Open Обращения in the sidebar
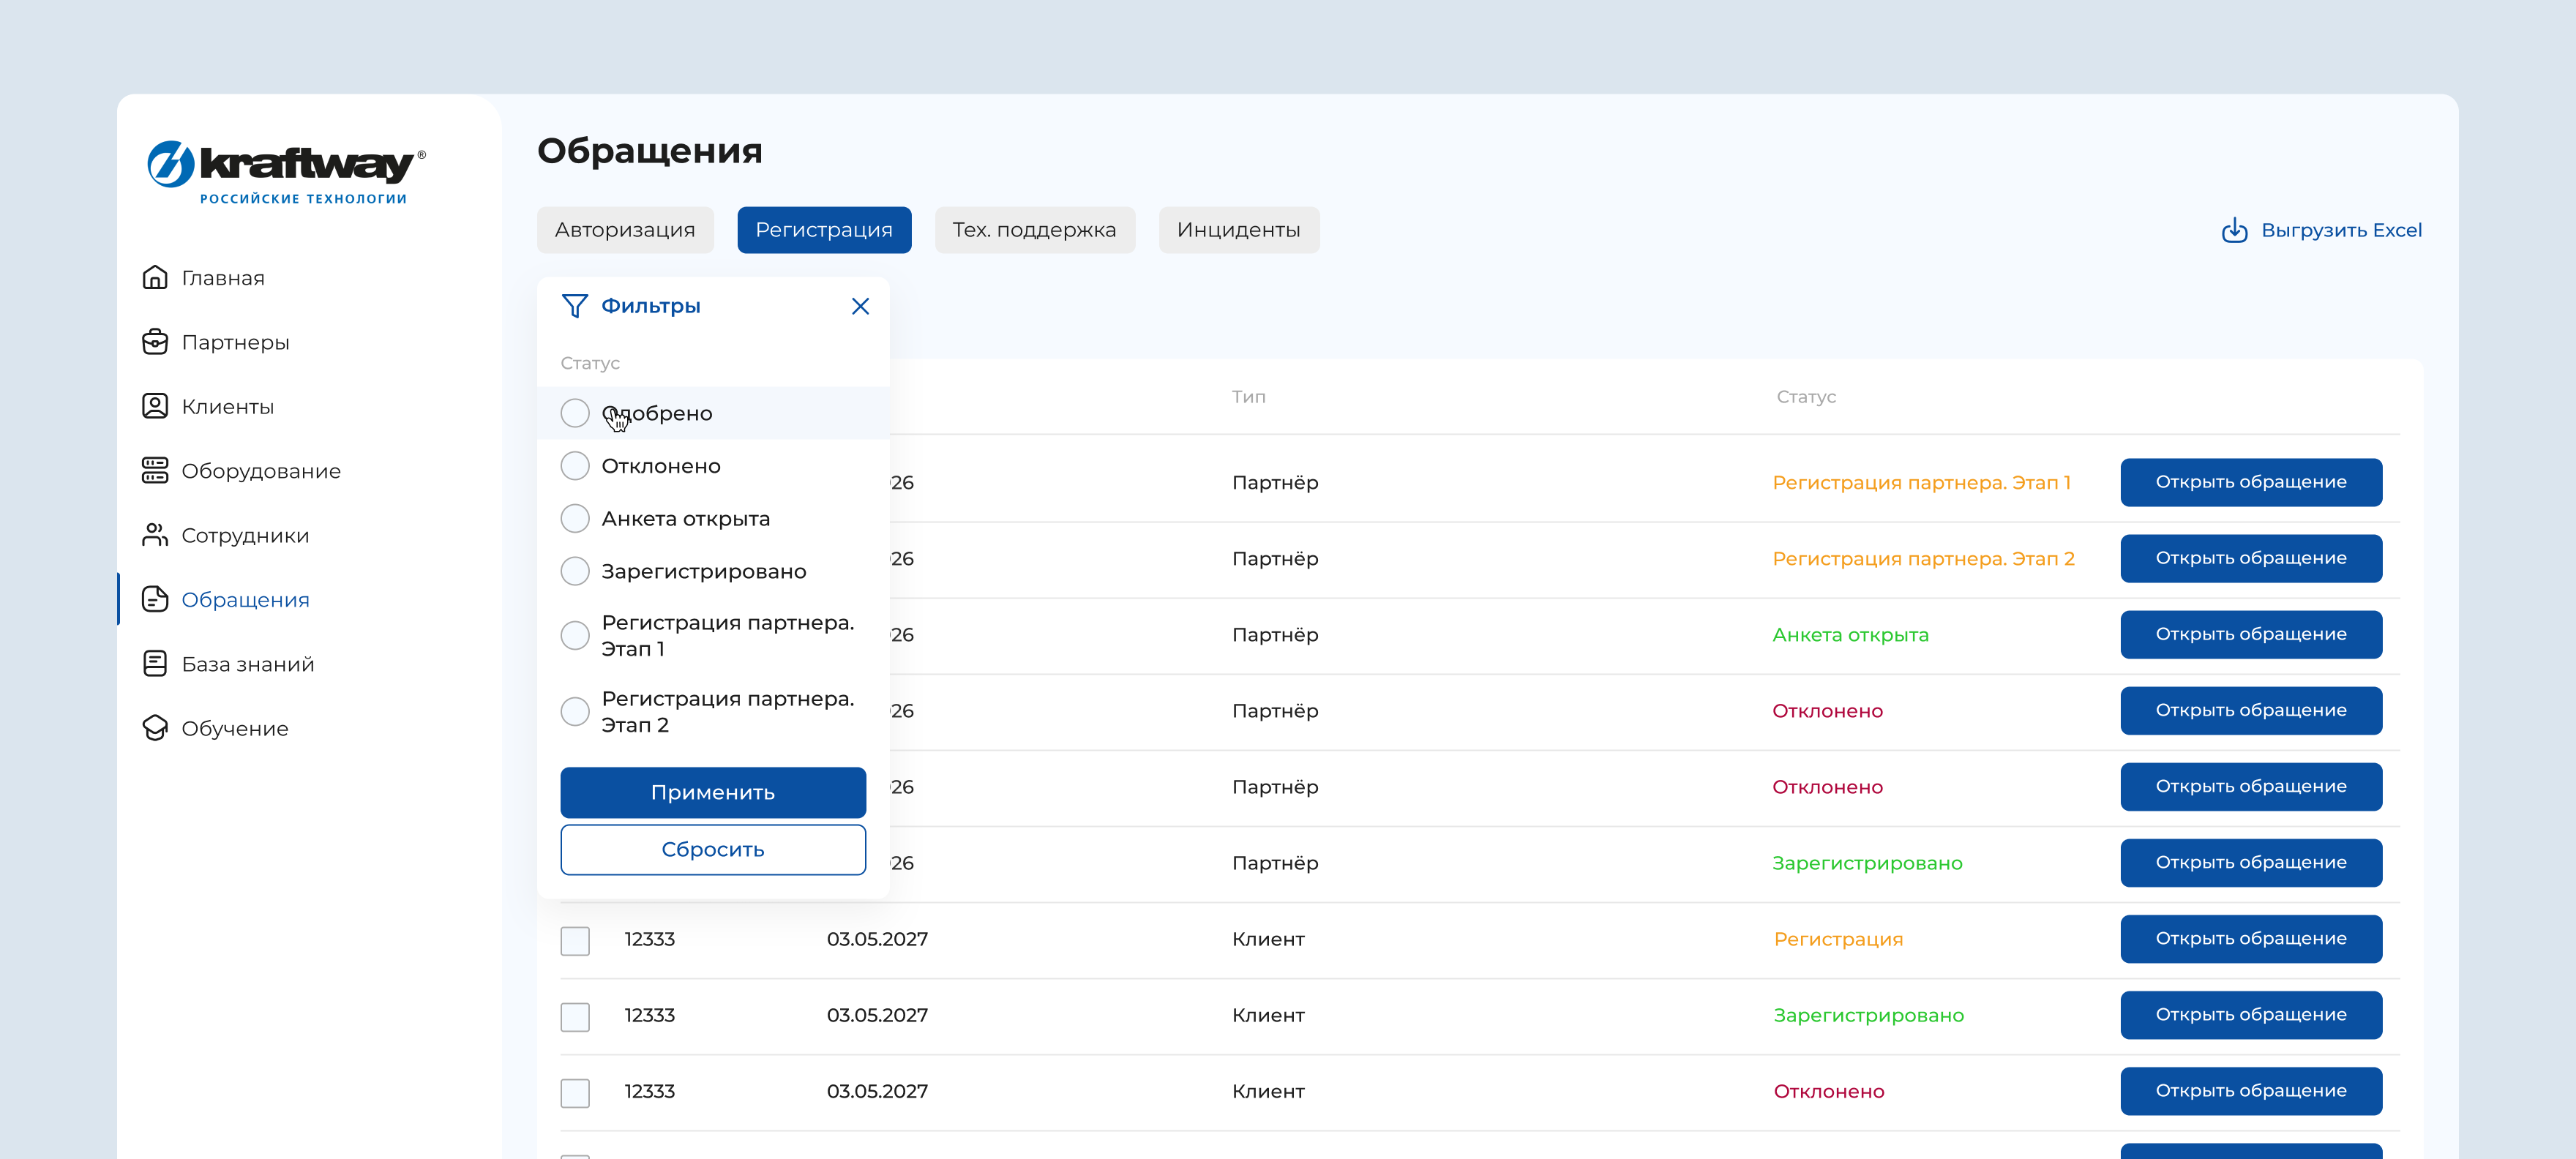This screenshot has width=2576, height=1159. coord(245,600)
